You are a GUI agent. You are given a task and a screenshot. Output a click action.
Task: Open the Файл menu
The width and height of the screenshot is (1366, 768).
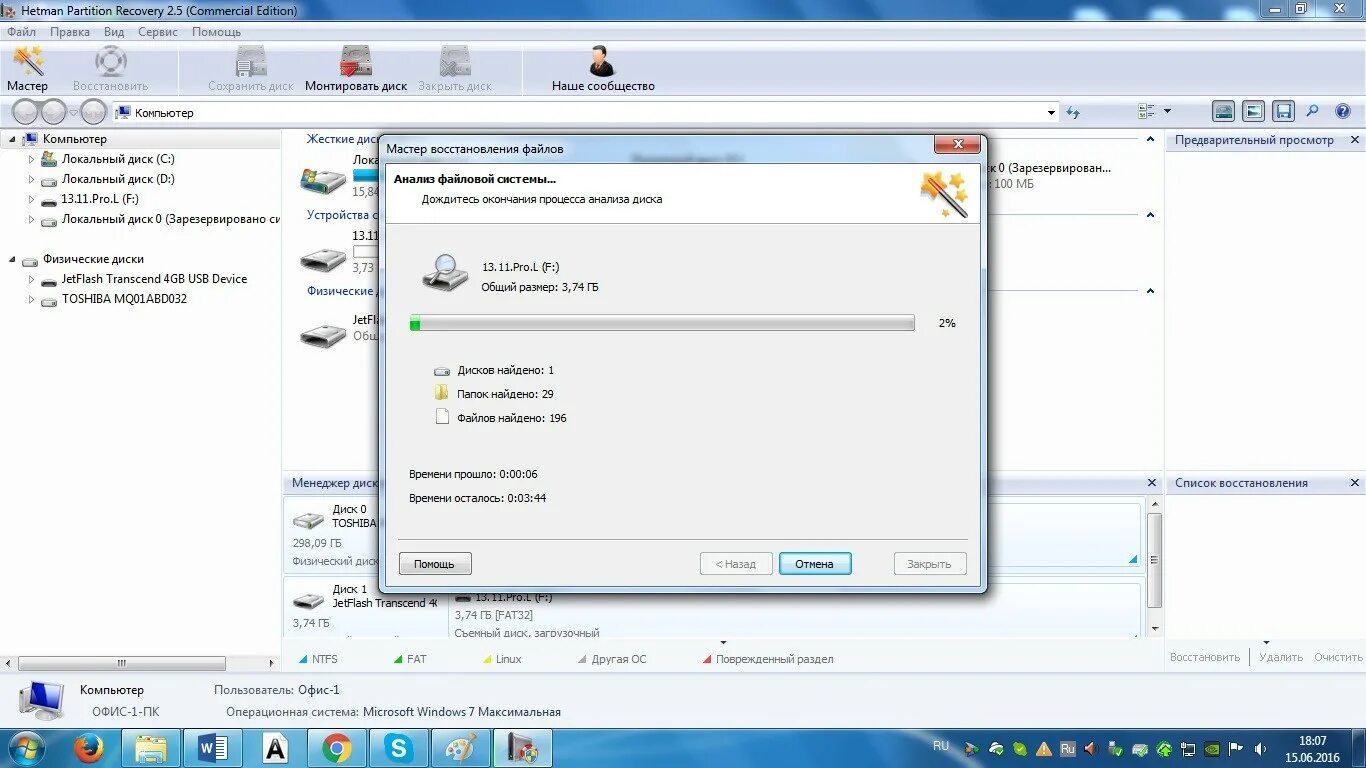click(21, 32)
